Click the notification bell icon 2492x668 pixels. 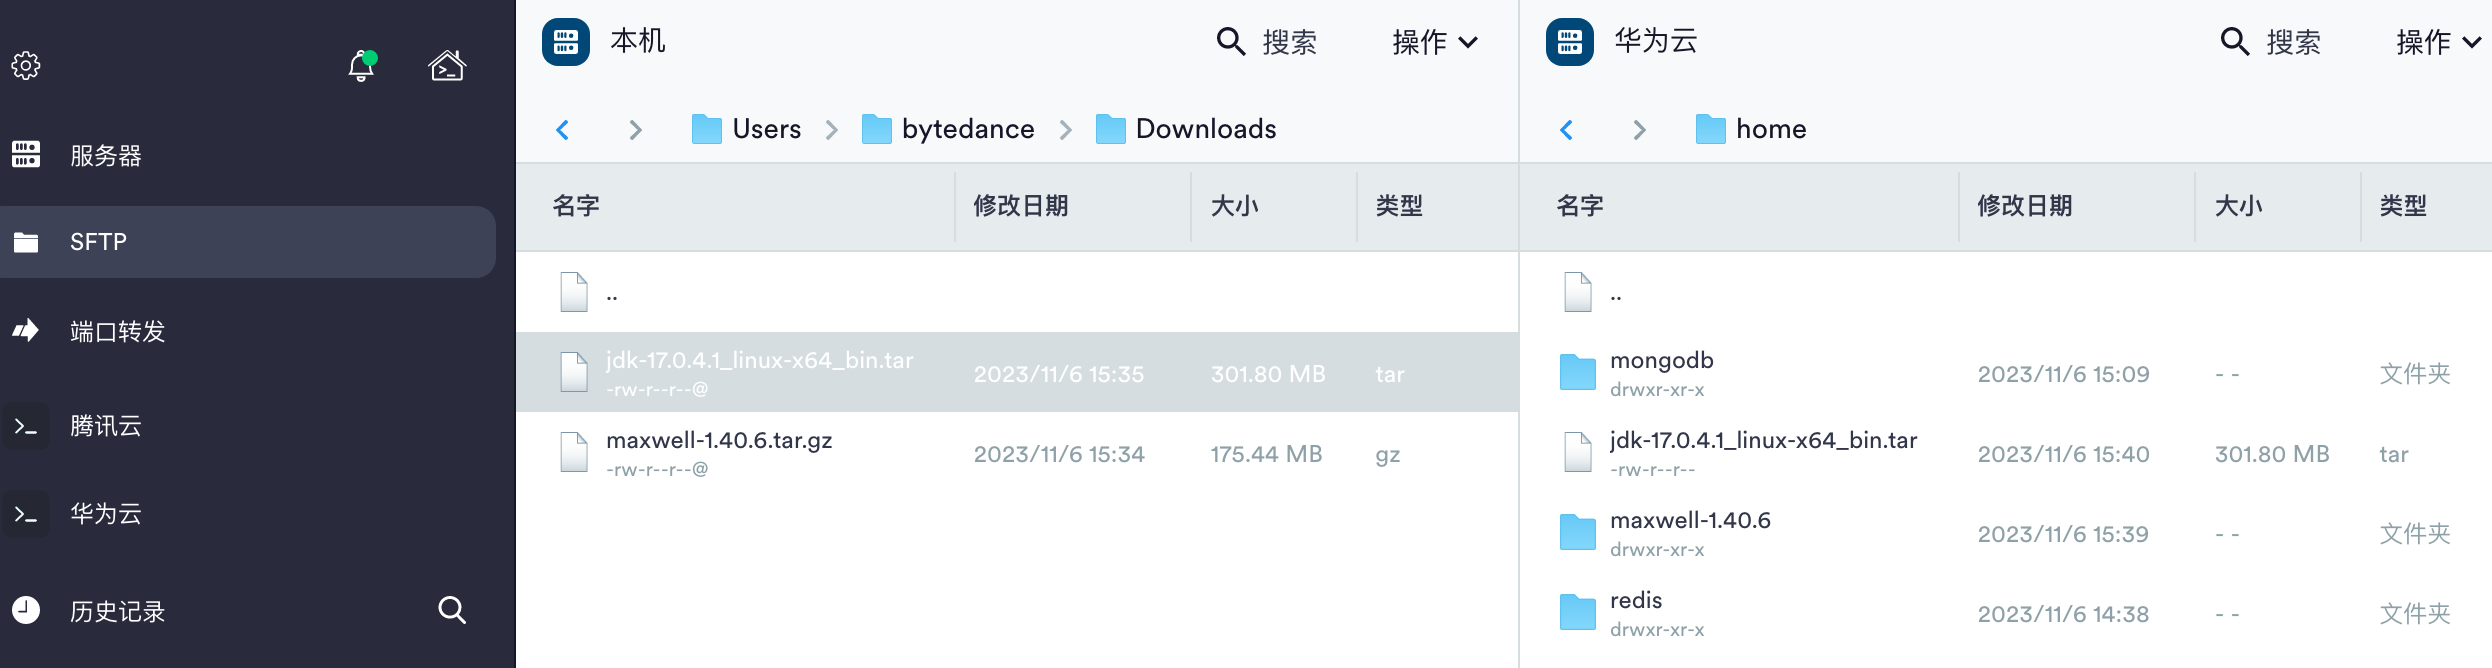pyautogui.click(x=361, y=66)
